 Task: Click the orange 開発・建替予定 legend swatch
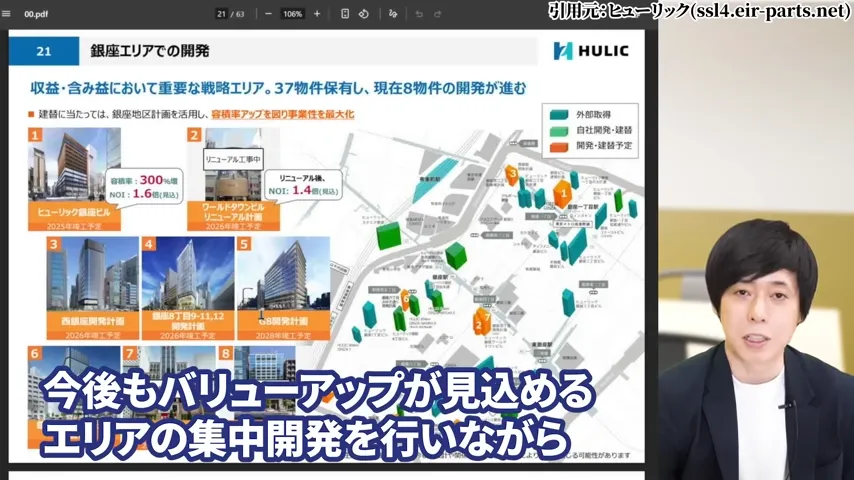559,147
